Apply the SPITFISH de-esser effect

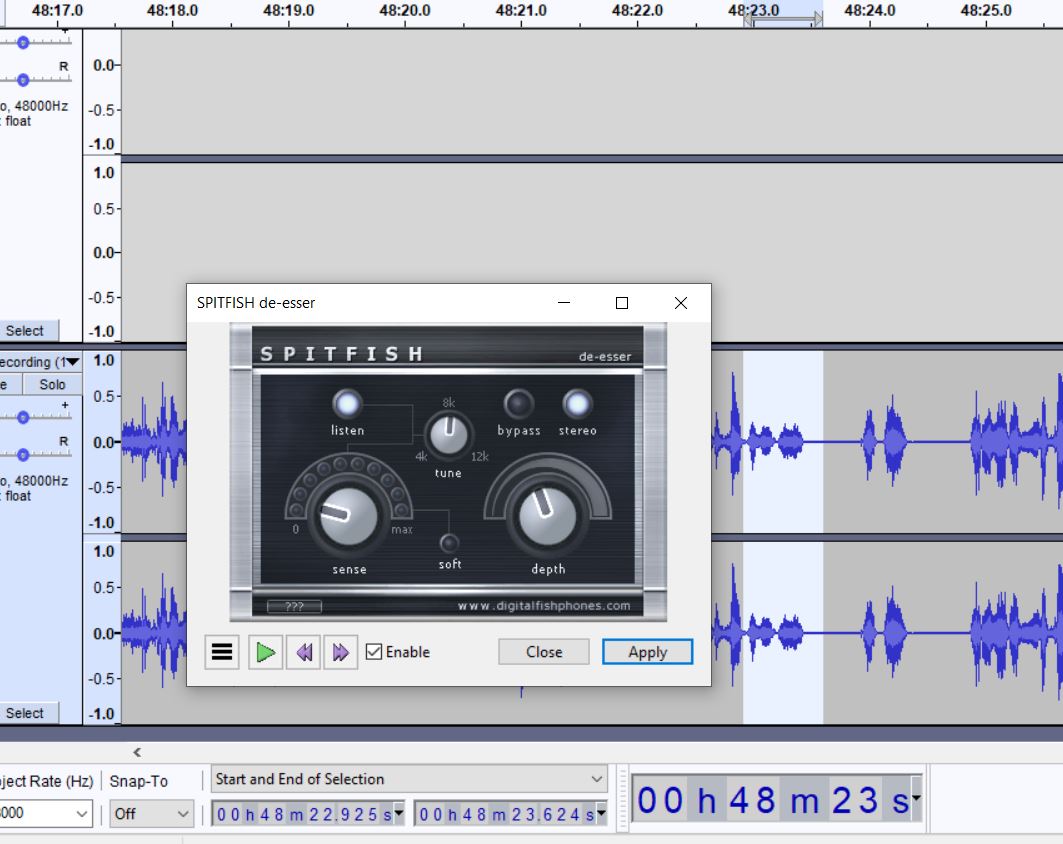pyautogui.click(x=647, y=652)
